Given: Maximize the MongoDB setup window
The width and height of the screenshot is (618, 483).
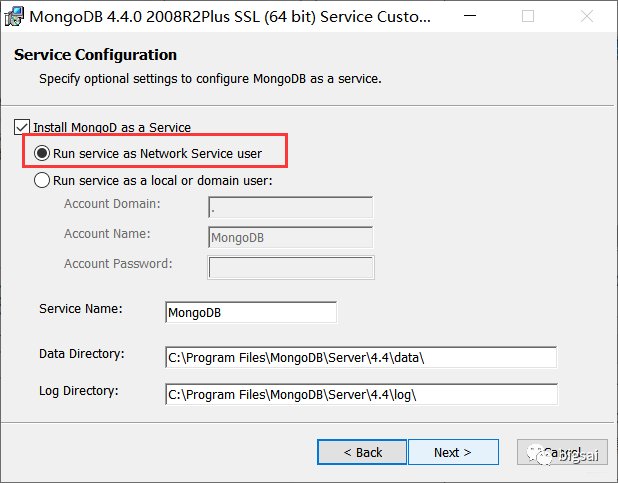Looking at the screenshot, I should [x=528, y=17].
